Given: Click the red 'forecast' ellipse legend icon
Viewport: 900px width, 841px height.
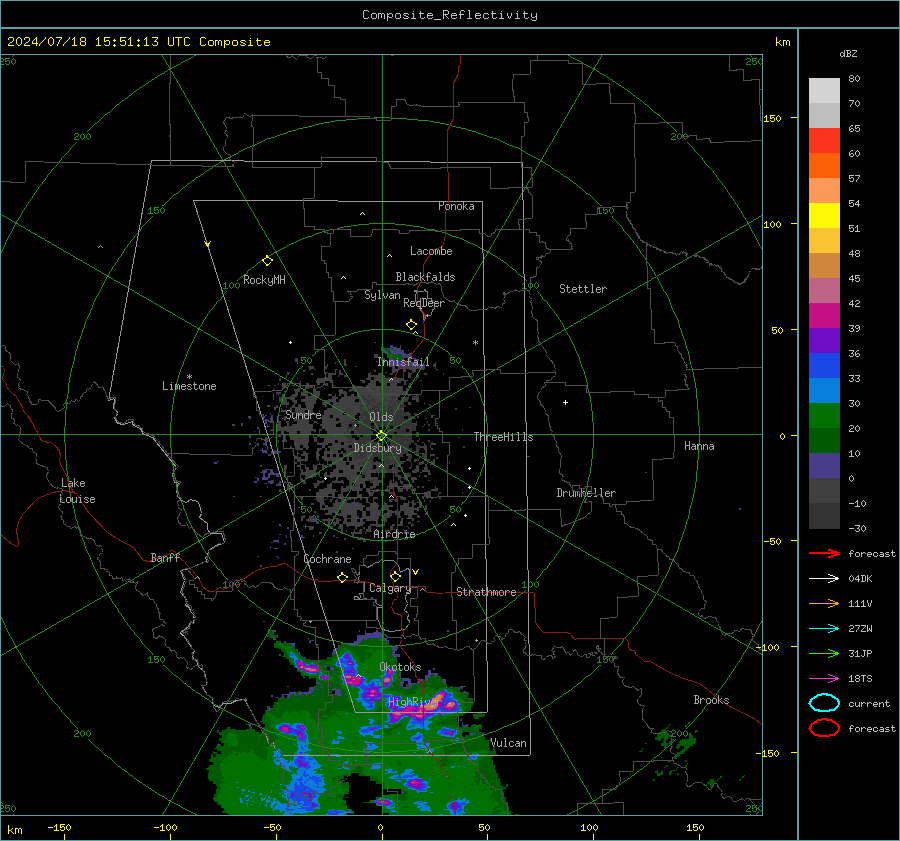Looking at the screenshot, I should [x=824, y=728].
